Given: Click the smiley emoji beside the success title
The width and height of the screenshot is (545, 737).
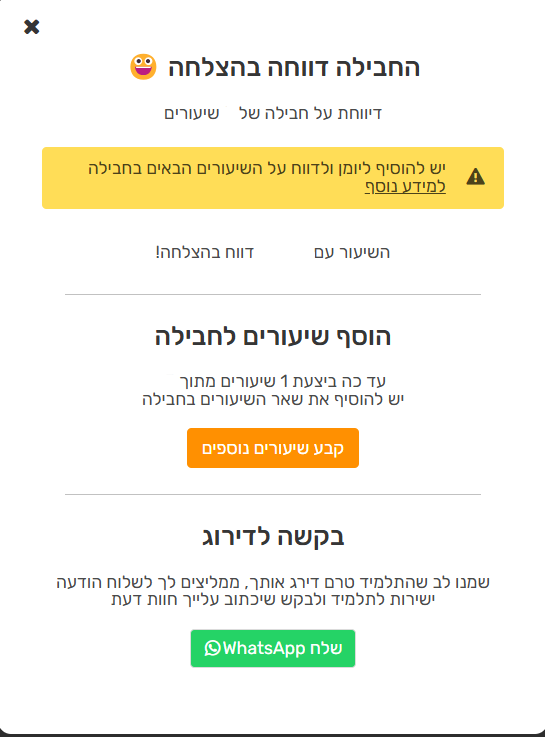Looking at the screenshot, I should click(143, 67).
